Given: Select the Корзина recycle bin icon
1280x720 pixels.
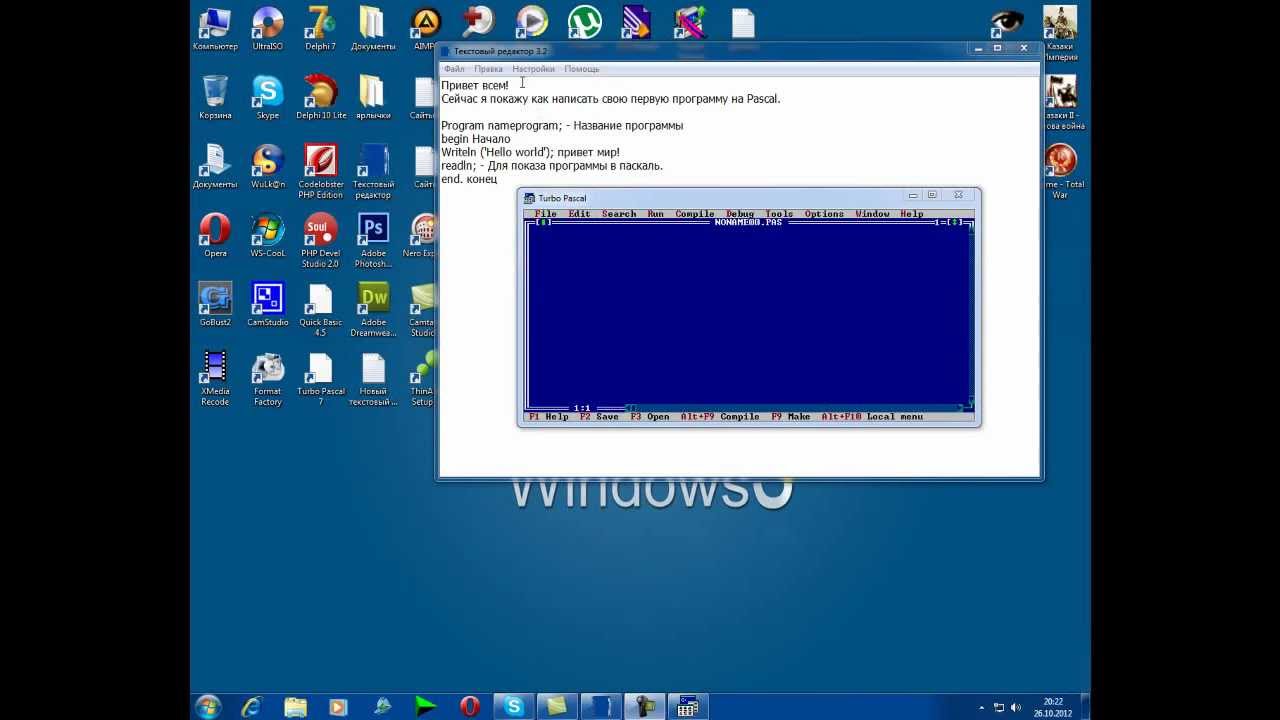Looking at the screenshot, I should pyautogui.click(x=215, y=98).
